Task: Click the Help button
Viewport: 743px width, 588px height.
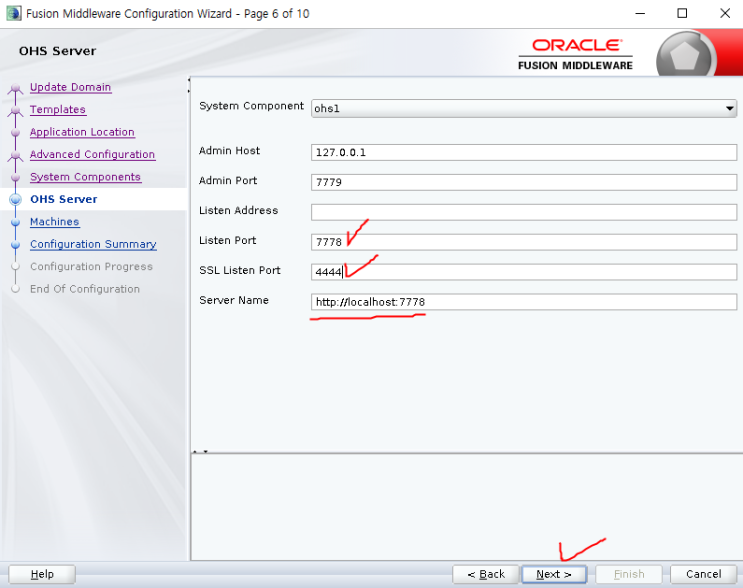Action: pyautogui.click(x=42, y=574)
